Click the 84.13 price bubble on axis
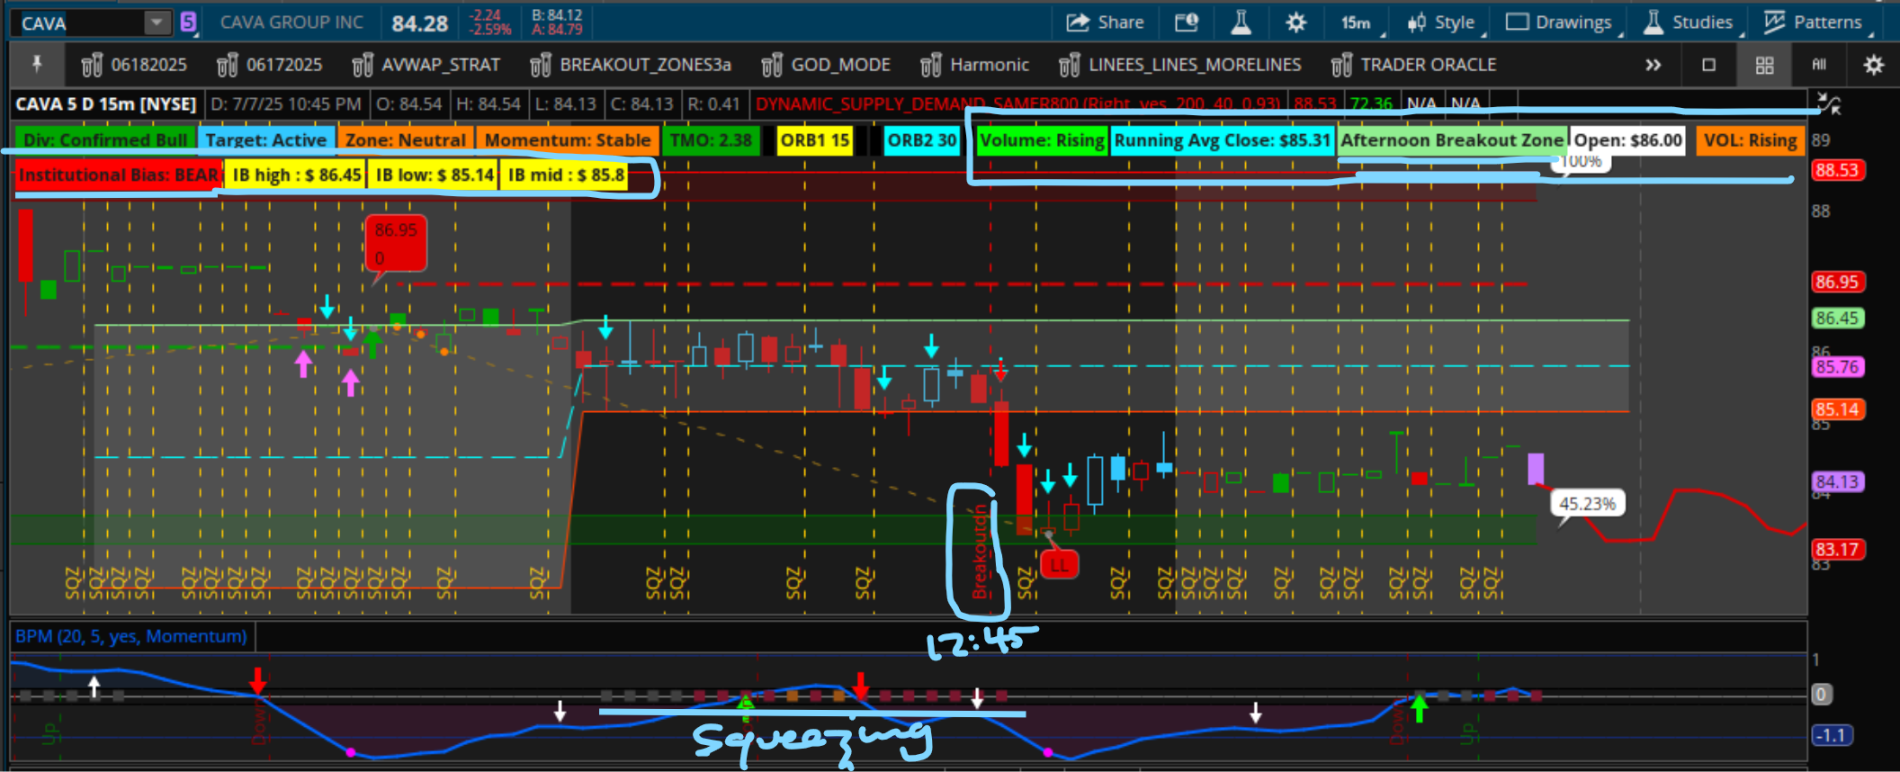Image resolution: width=1900 pixels, height=772 pixels. click(x=1837, y=482)
